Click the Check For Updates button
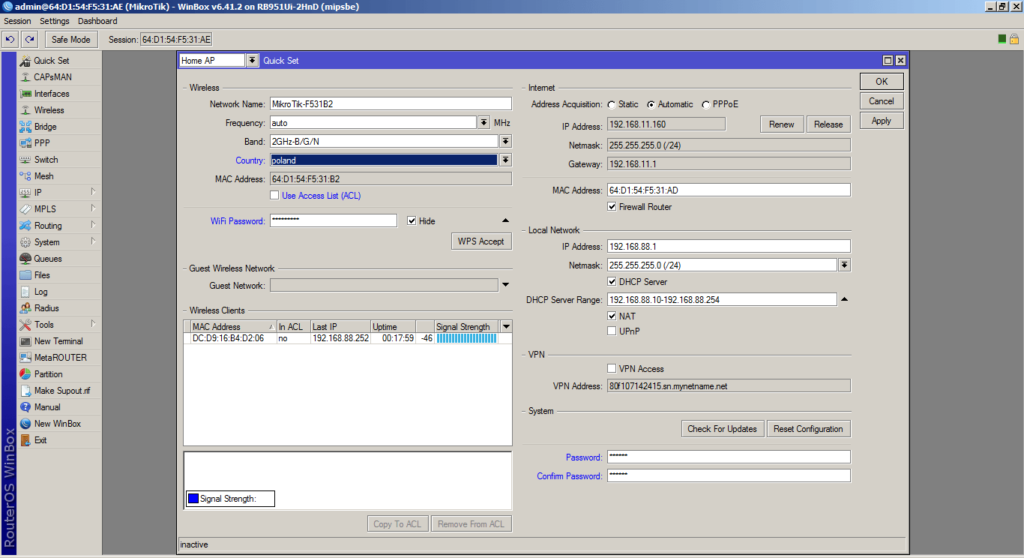The height and width of the screenshot is (558, 1024). coord(721,429)
